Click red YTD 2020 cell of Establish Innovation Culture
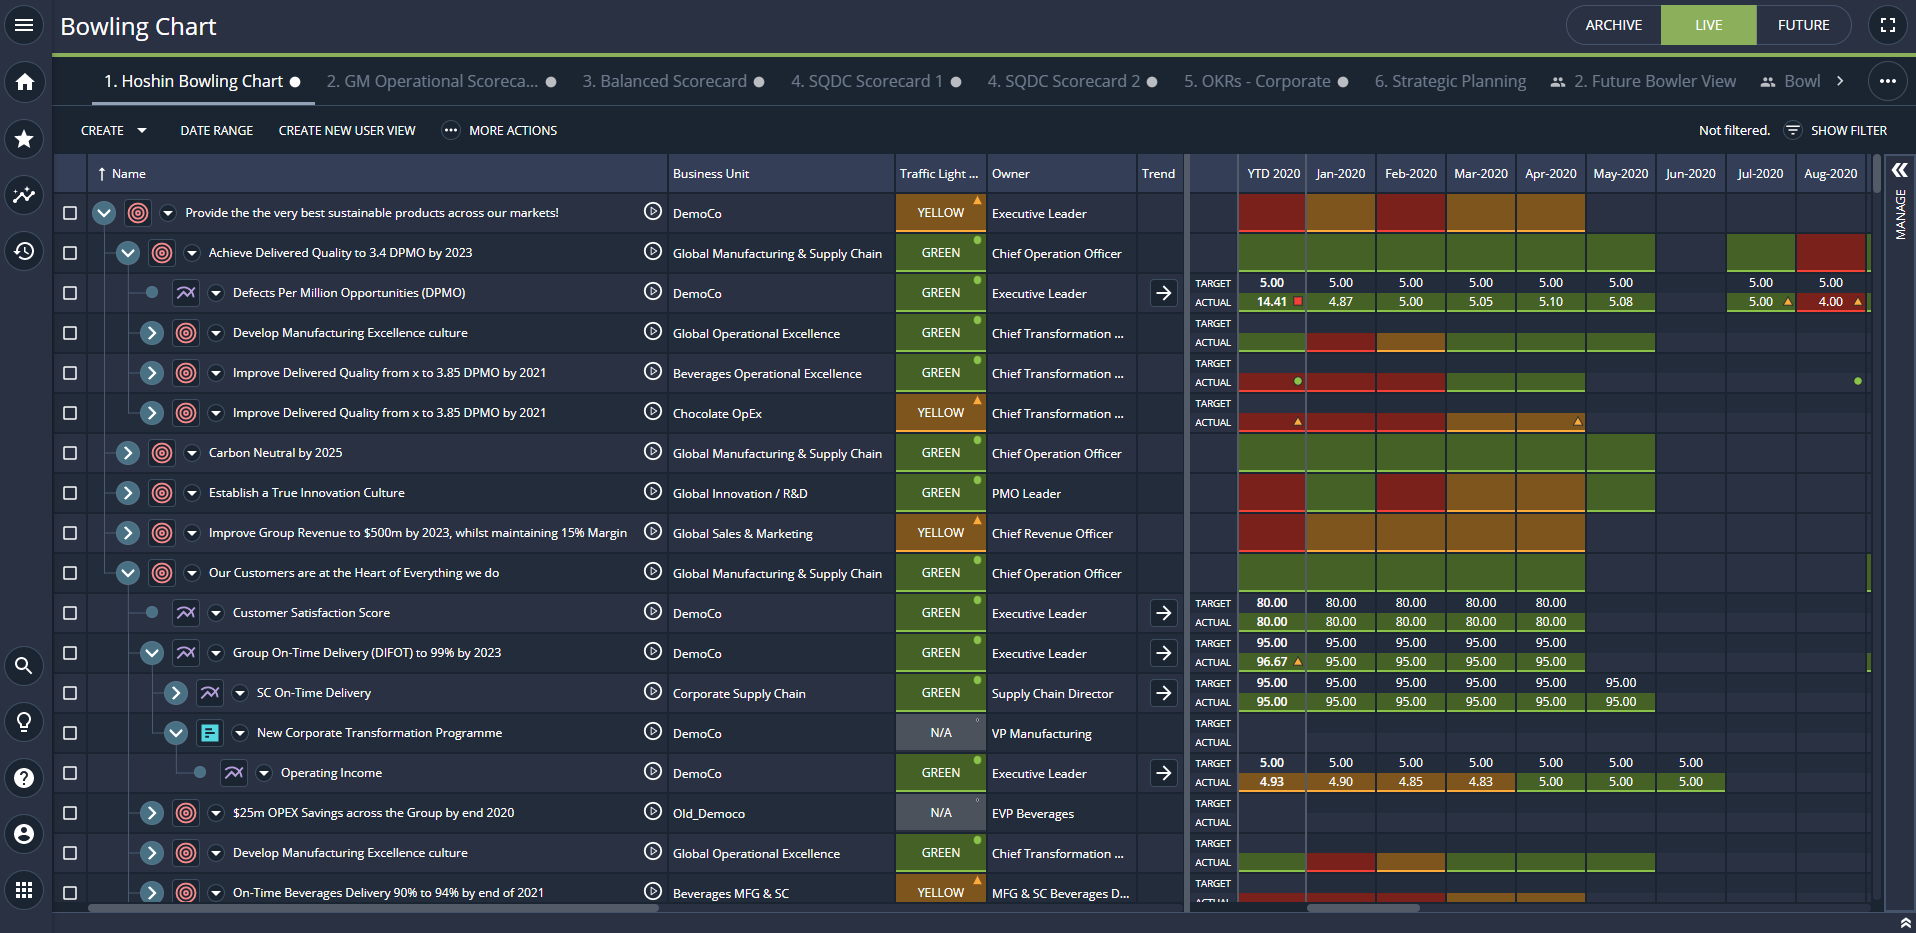 [x=1271, y=493]
